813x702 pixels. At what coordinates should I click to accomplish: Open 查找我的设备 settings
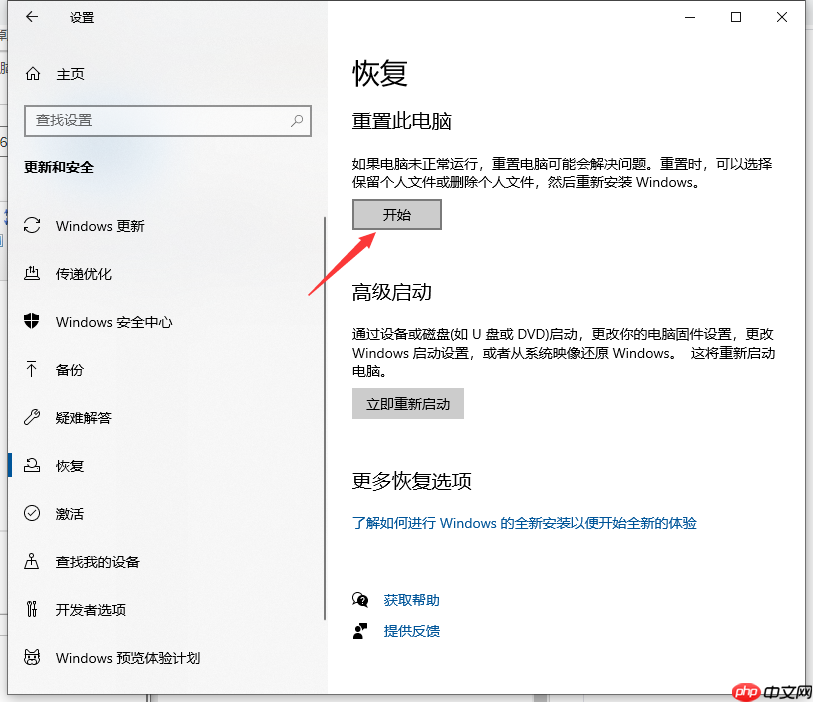(x=166, y=561)
